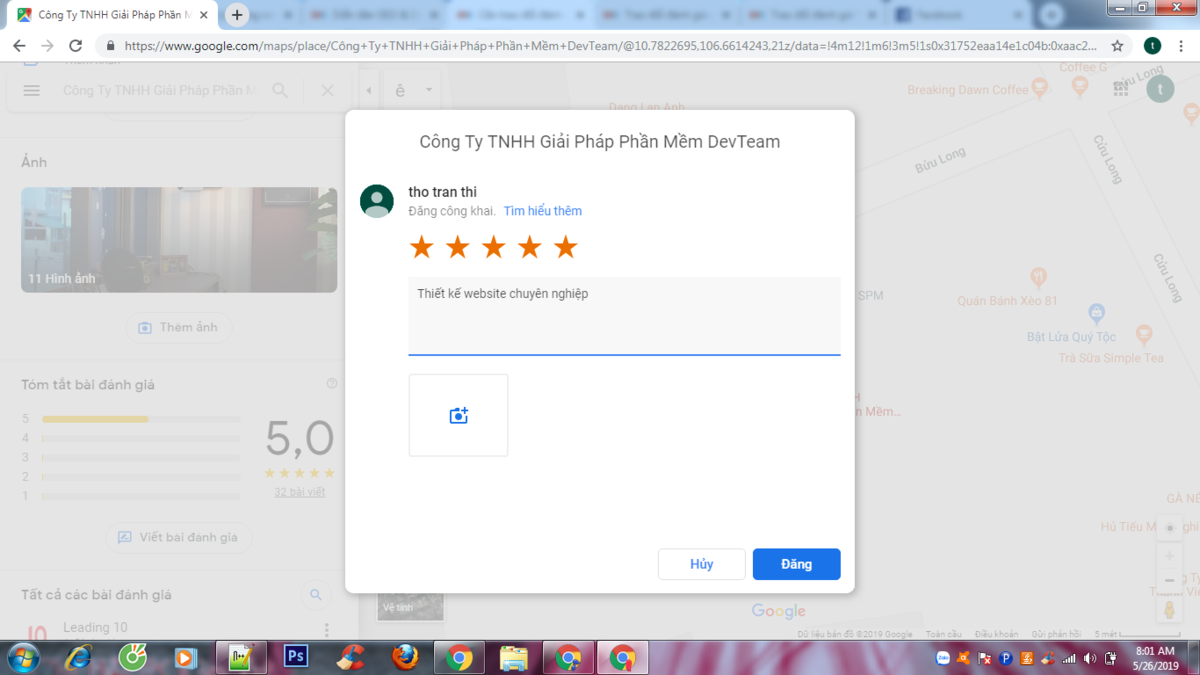Launch Internet Explorer from taskbar
The image size is (1200, 675).
tap(78, 657)
